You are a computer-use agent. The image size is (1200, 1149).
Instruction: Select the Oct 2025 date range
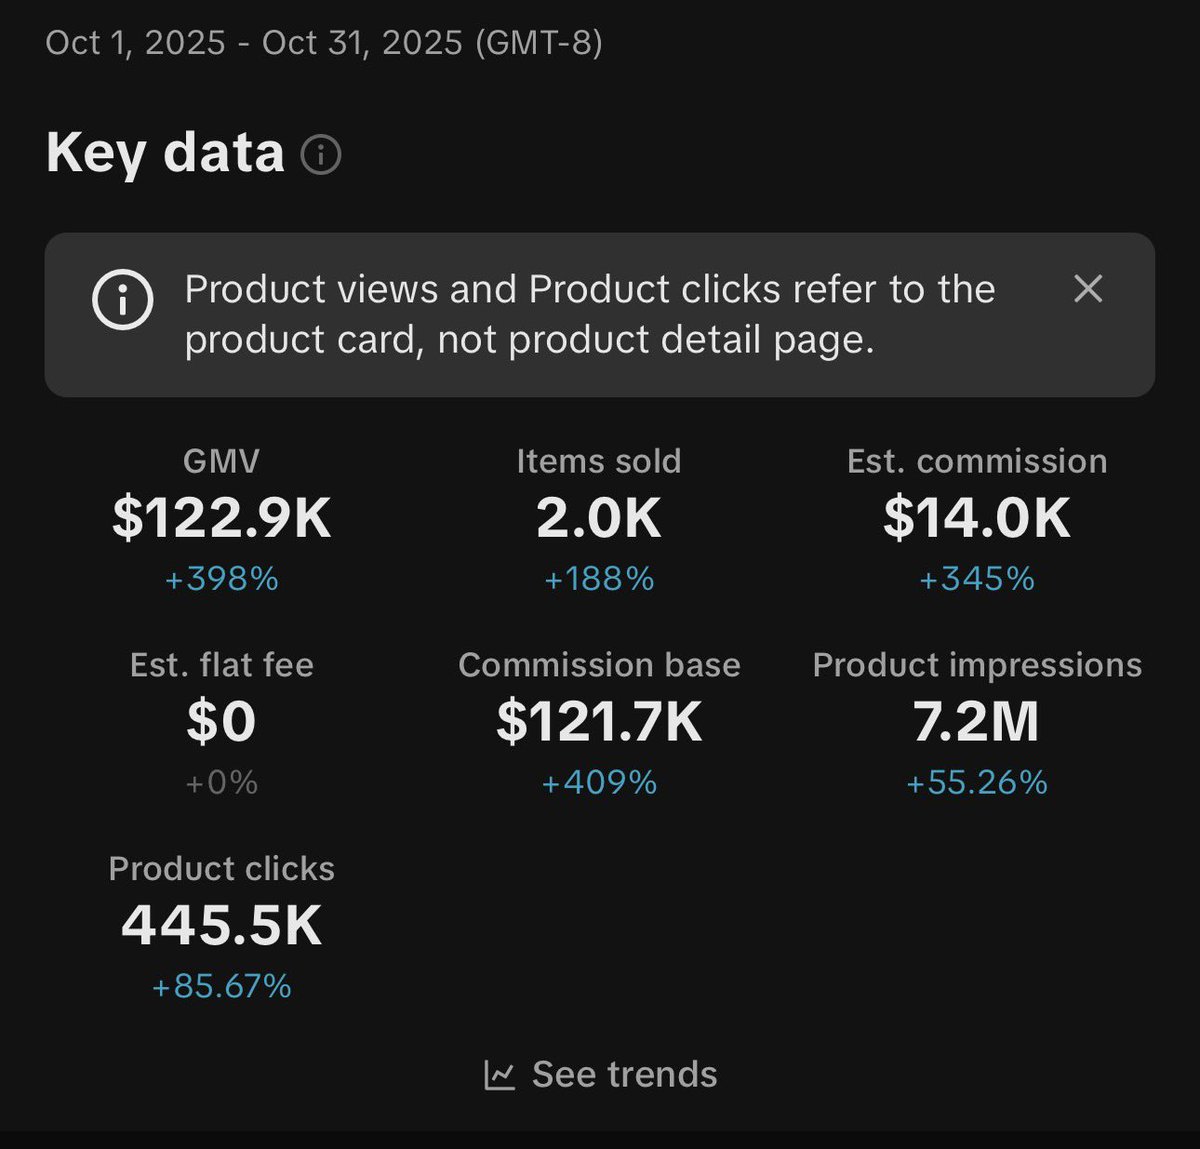click(x=324, y=43)
